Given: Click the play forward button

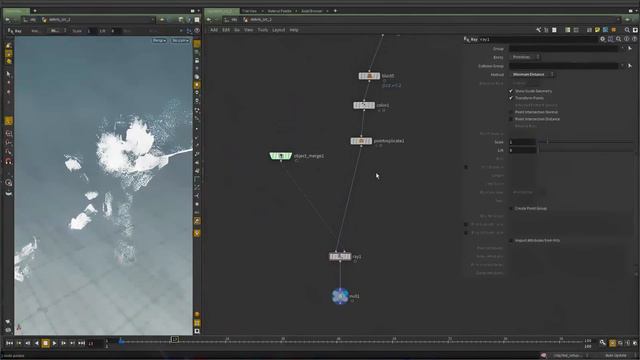Looking at the screenshot, I should click(54, 343).
